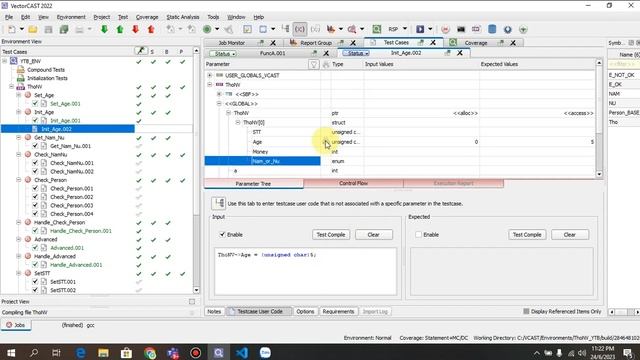Expand the <<SBF>> parameter node
Image resolution: width=640 pixels, height=360 pixels.
pos(219,94)
